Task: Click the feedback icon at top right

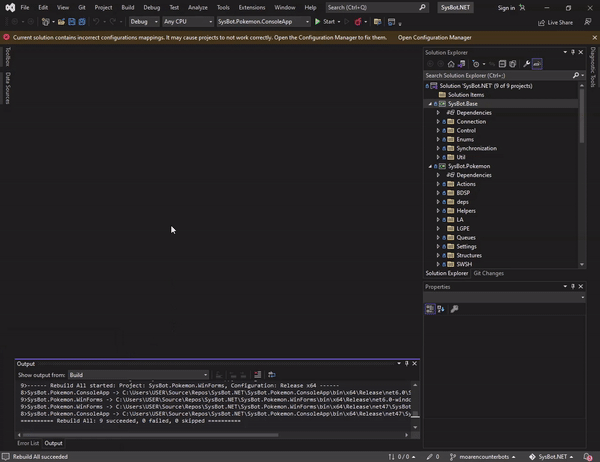Action: (x=588, y=22)
